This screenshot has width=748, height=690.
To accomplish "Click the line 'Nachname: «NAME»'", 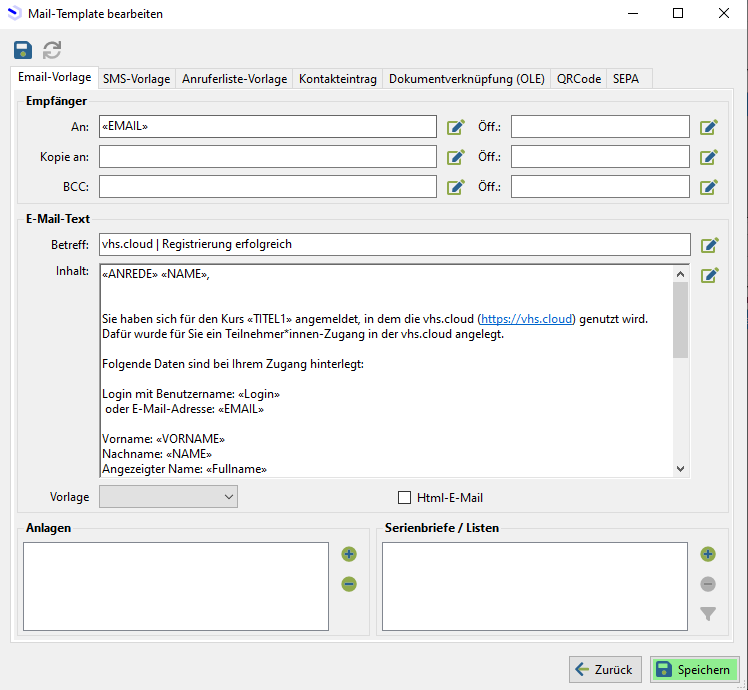I will (157, 454).
